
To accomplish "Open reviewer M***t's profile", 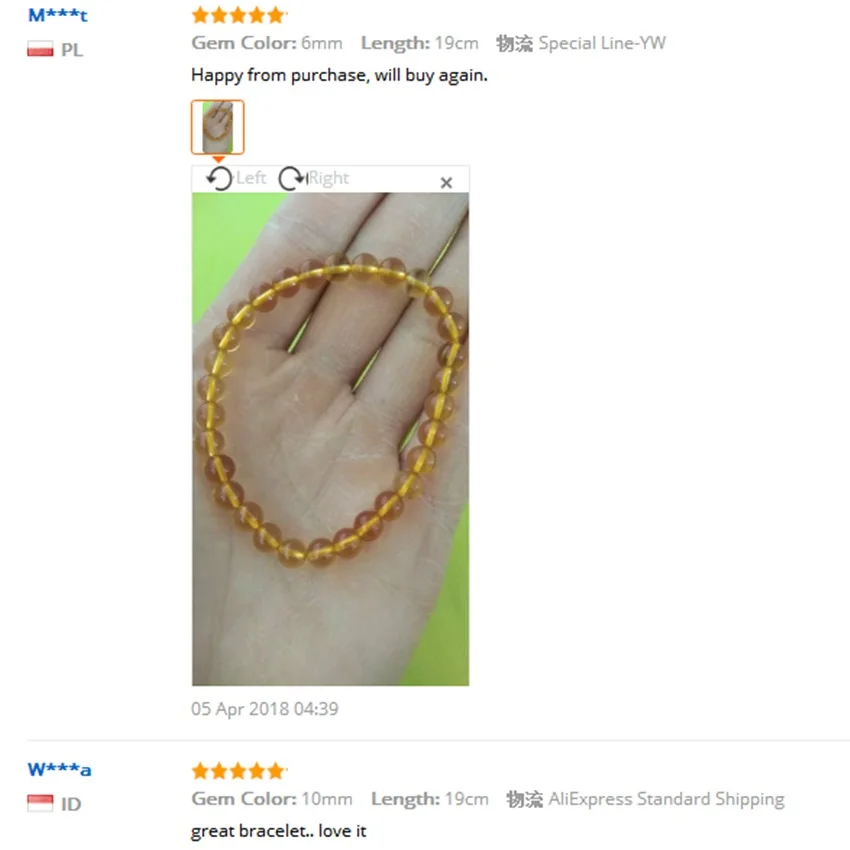I will click(x=58, y=15).
